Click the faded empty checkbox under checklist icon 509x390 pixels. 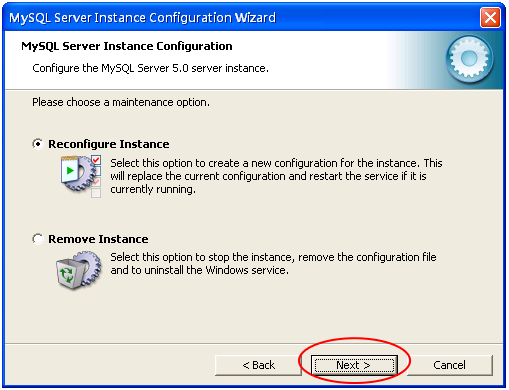(96, 193)
